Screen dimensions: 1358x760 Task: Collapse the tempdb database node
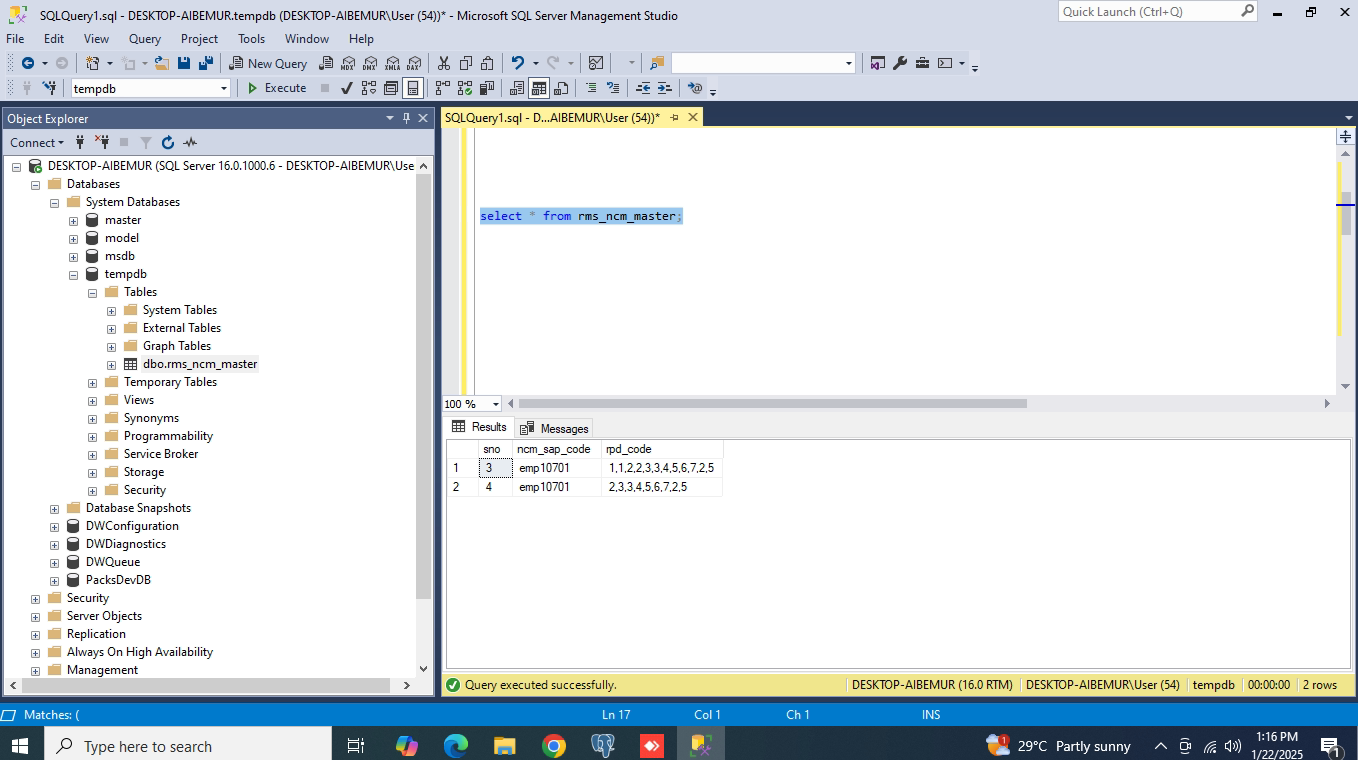click(x=74, y=274)
